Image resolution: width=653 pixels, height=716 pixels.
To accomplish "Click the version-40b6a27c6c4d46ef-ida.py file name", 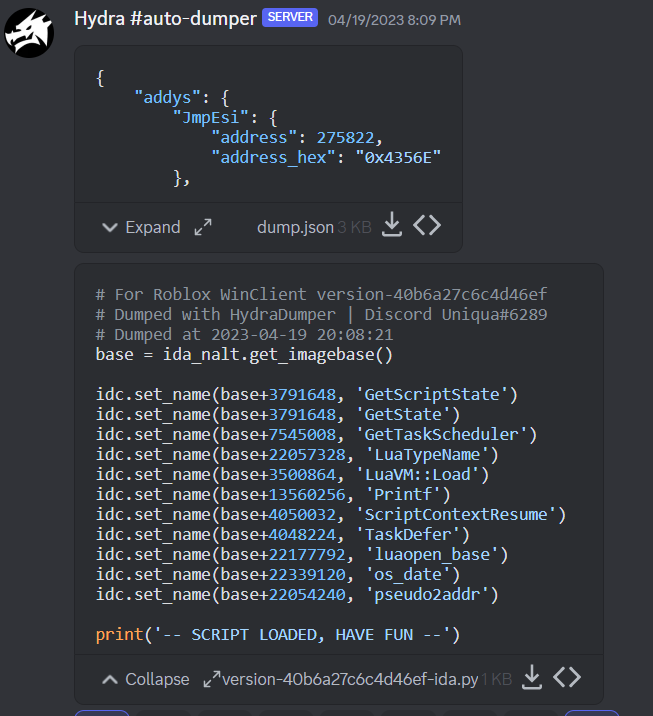I will pos(350,679).
